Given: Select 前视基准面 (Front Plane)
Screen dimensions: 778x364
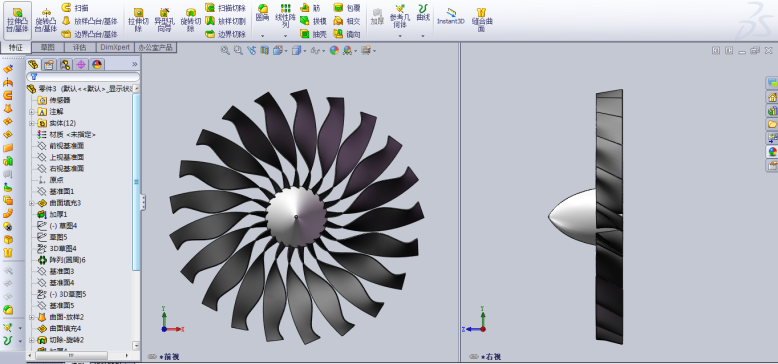Looking at the screenshot, I should pos(61,146).
